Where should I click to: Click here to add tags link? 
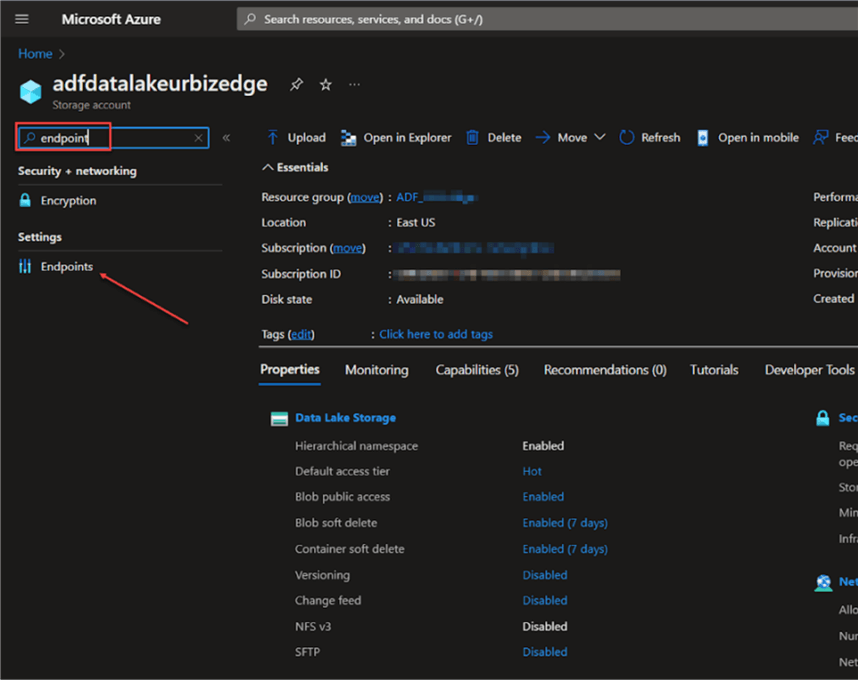click(436, 334)
